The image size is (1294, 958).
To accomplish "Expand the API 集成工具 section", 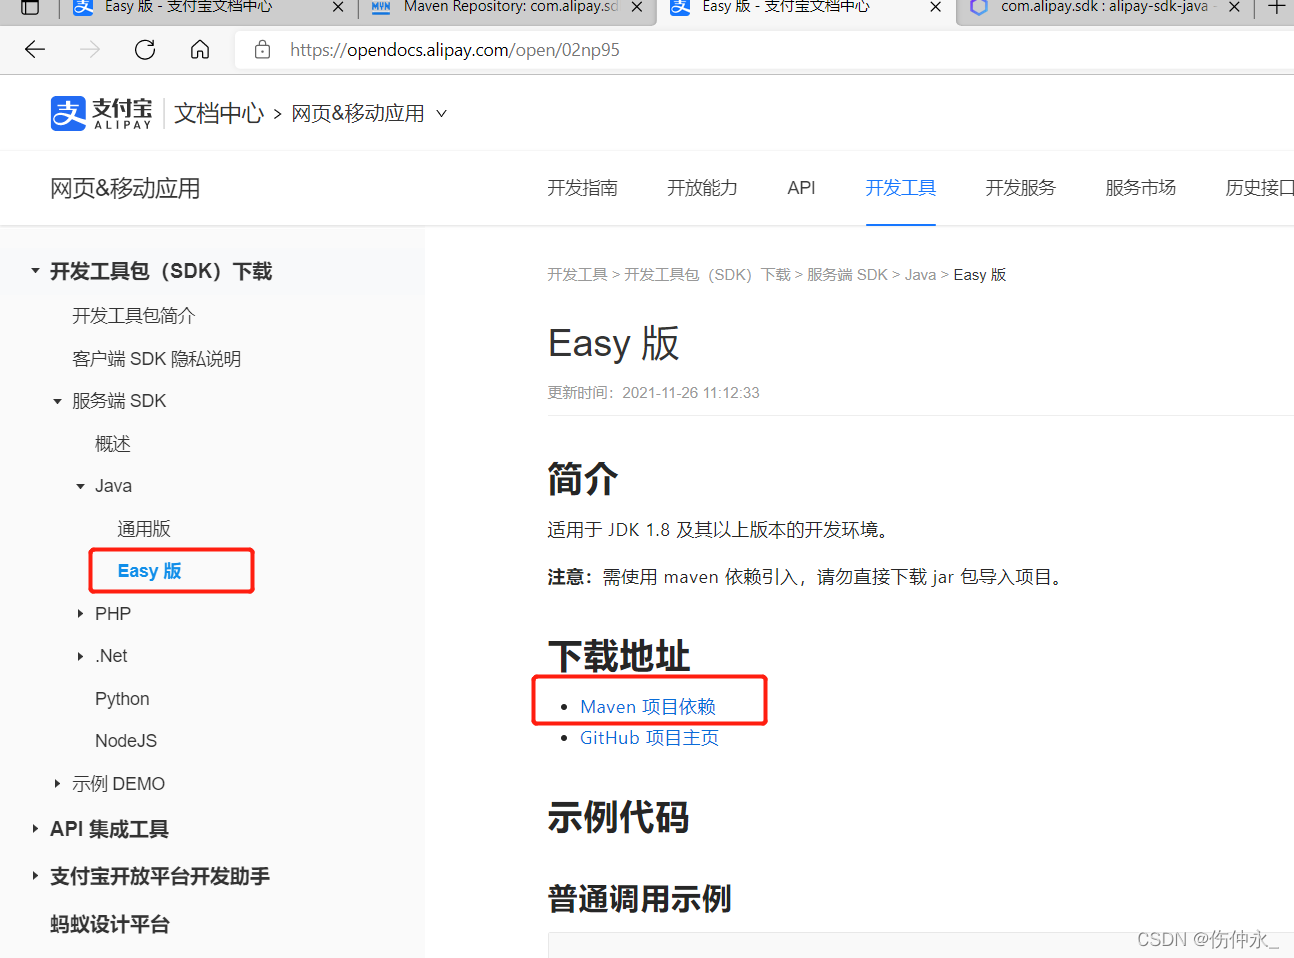I will (x=35, y=829).
